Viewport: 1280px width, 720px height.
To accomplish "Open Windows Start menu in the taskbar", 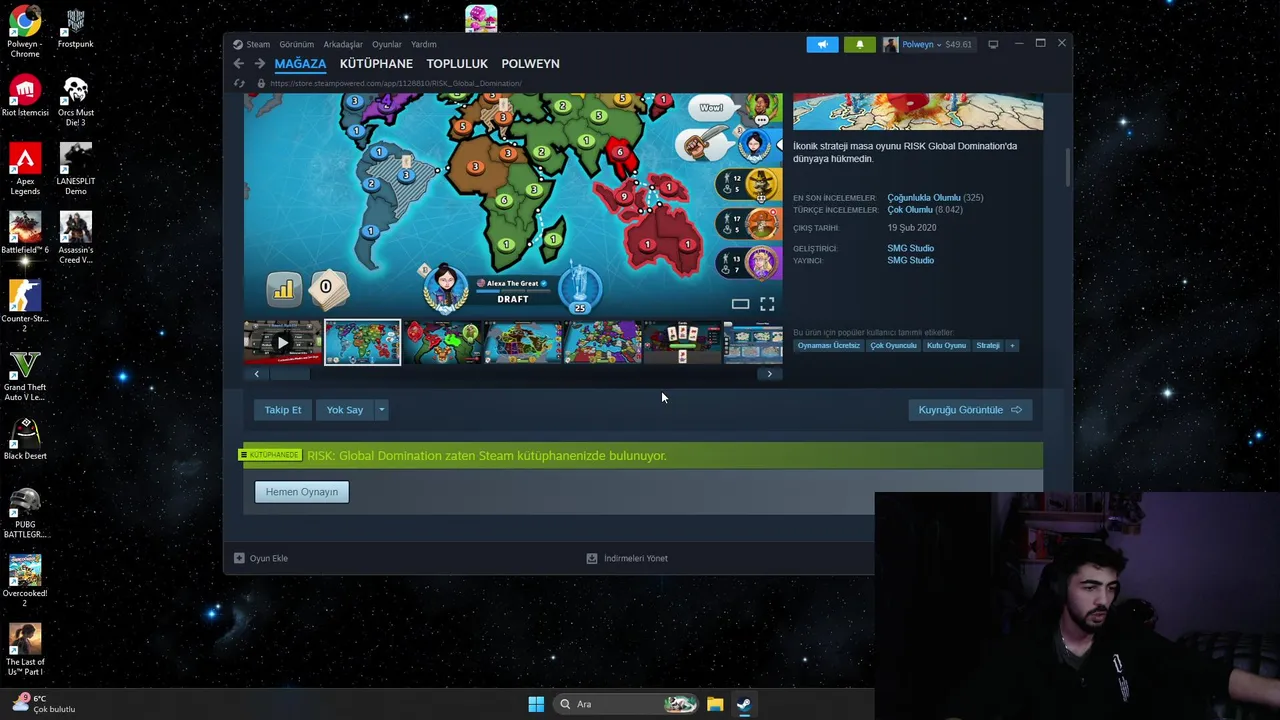I will [x=536, y=704].
